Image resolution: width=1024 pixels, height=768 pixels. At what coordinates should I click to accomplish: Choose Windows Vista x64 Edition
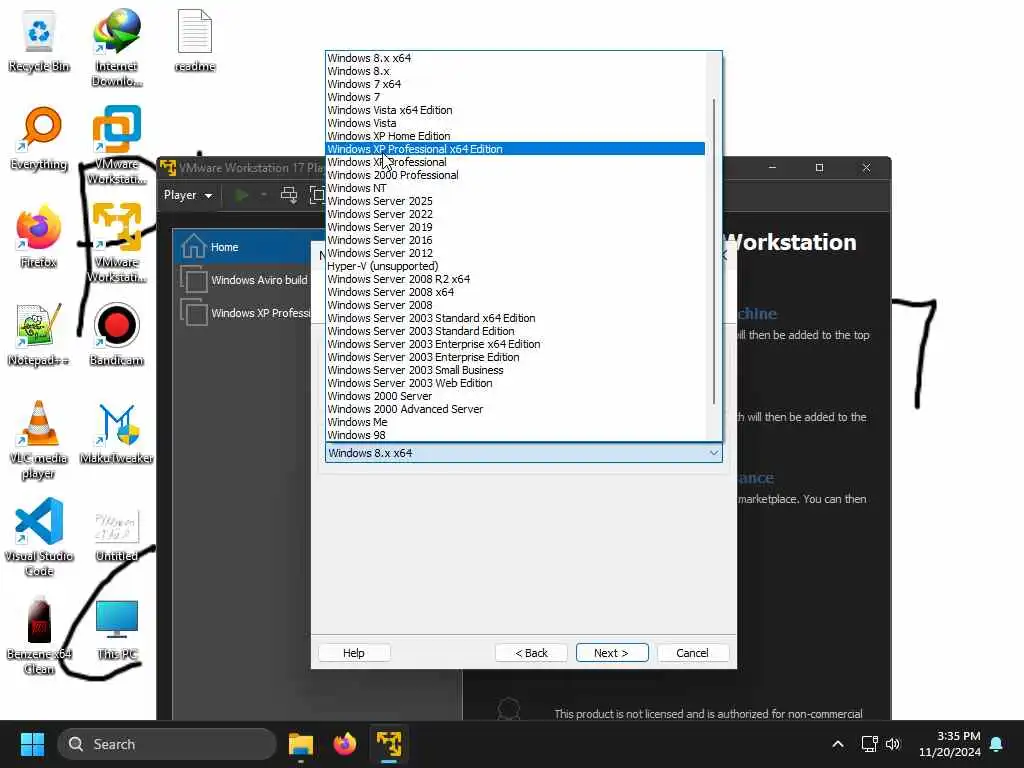(515, 110)
